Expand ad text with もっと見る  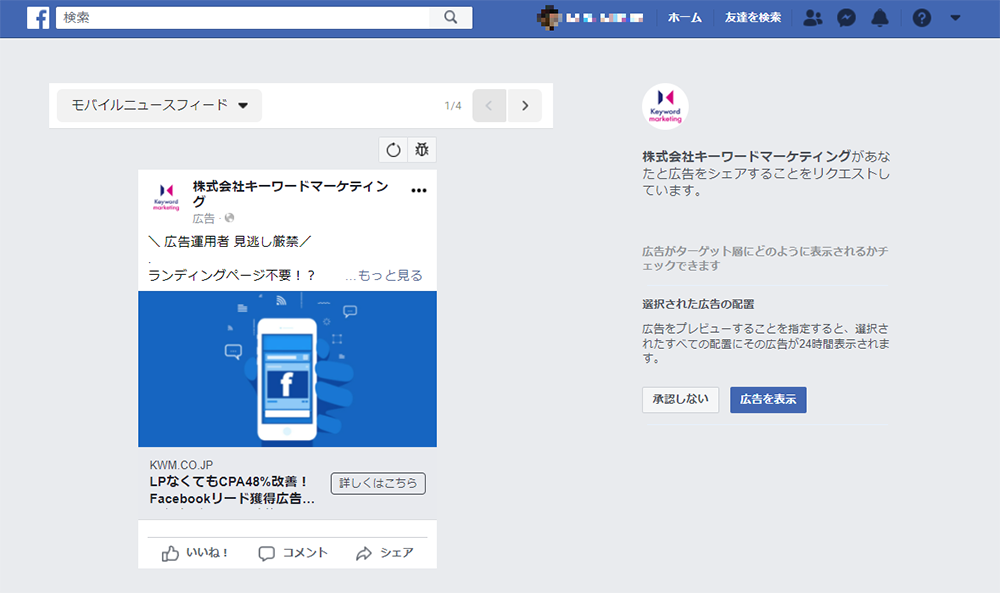390,275
